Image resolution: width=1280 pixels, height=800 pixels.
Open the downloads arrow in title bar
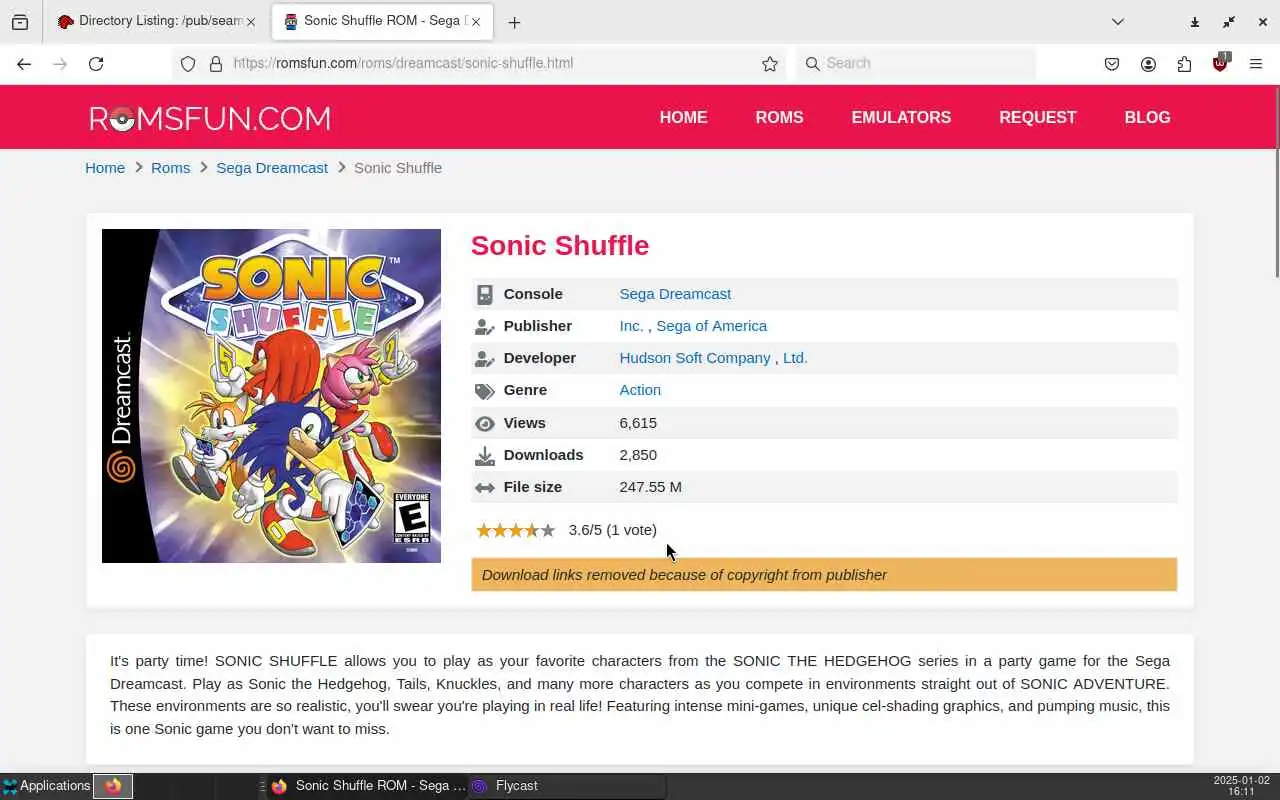pos(1195,22)
